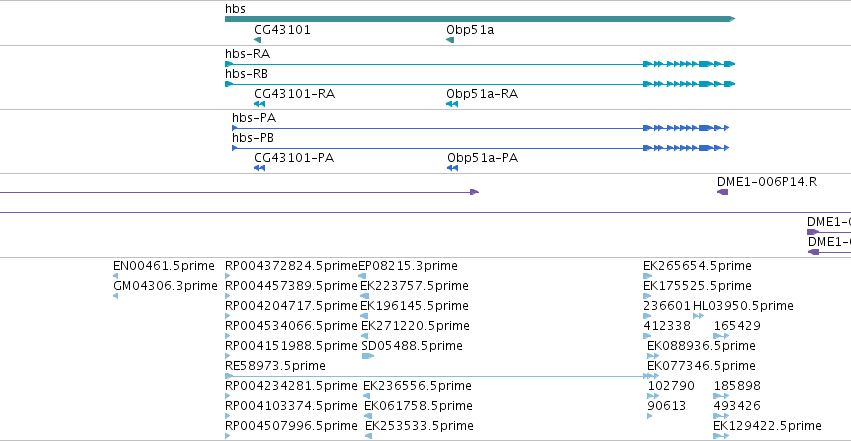Click the 102790 feature arrow glyph
Screen dimensions: 851x441
(653, 396)
